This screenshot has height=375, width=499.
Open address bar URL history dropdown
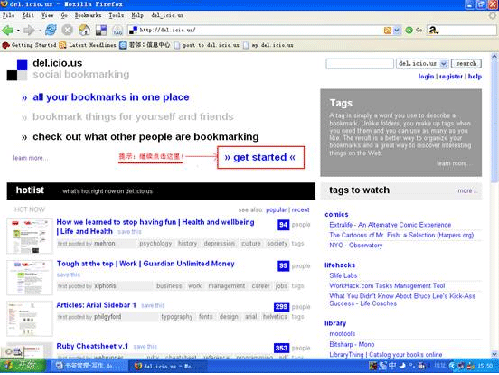coord(397,30)
